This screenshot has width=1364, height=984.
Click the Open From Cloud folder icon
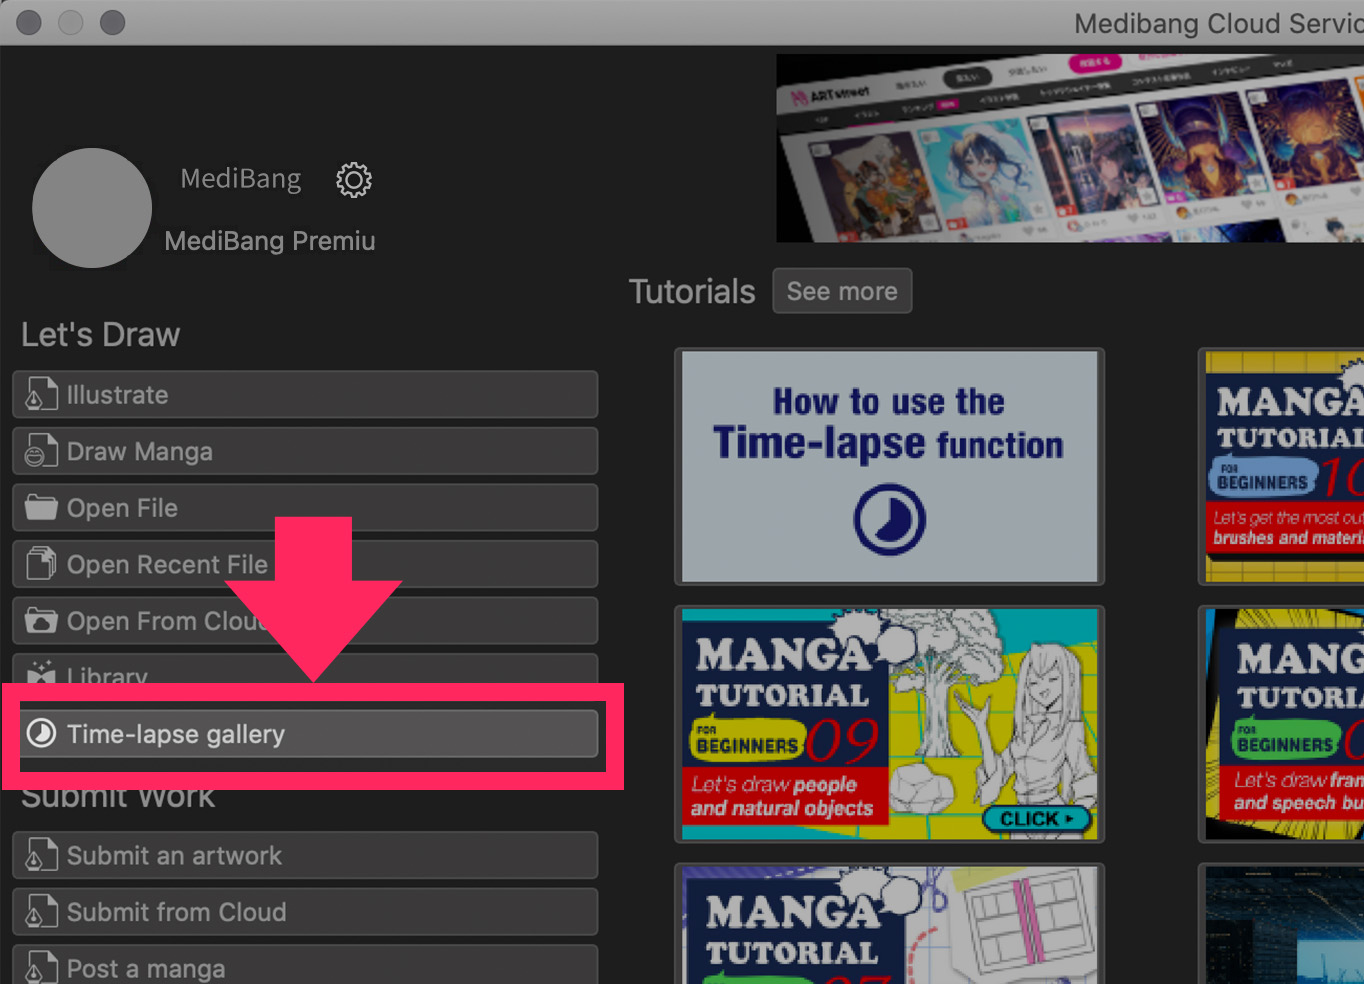pos(38,620)
